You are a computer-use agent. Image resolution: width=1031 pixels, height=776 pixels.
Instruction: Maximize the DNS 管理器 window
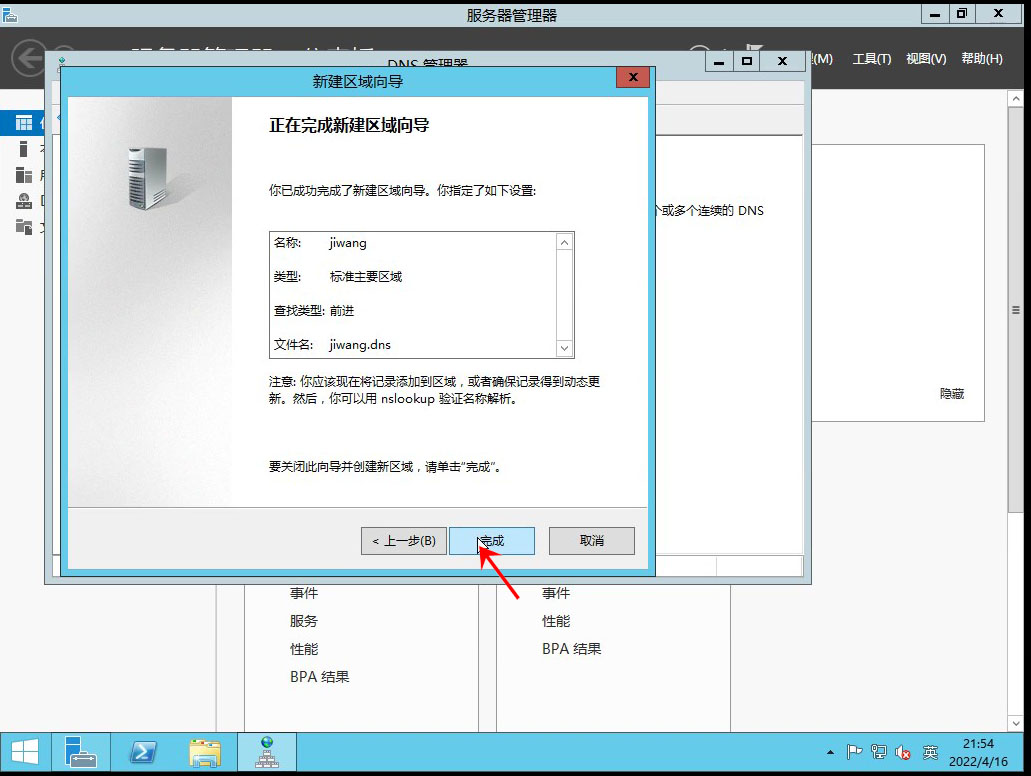[747, 61]
